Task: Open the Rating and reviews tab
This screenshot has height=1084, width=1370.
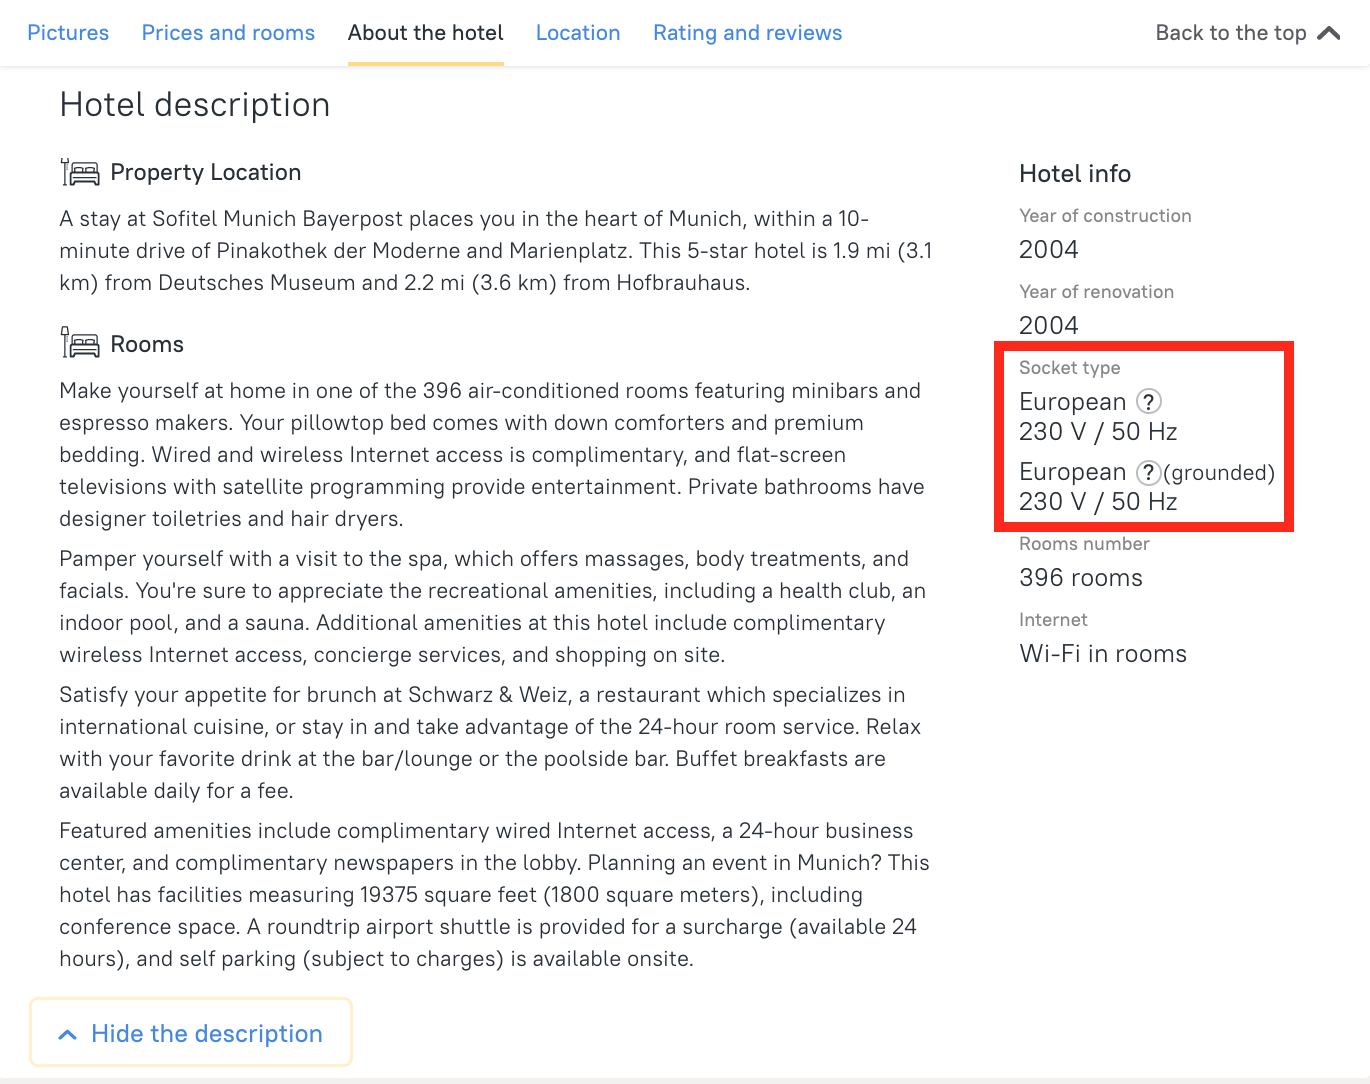Action: tap(747, 33)
